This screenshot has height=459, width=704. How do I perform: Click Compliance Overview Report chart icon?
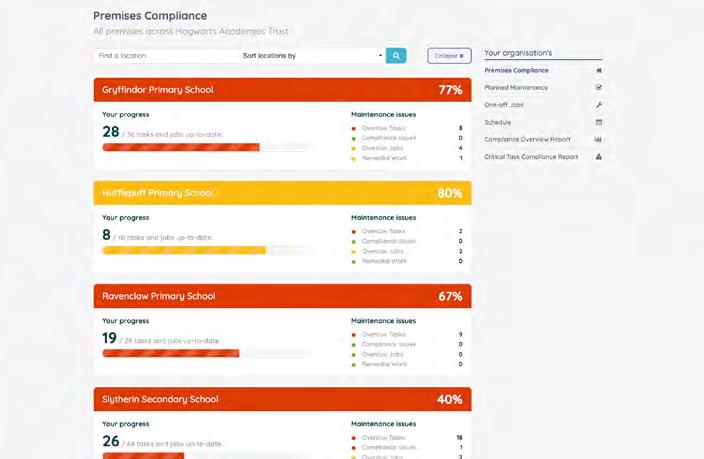pos(598,139)
